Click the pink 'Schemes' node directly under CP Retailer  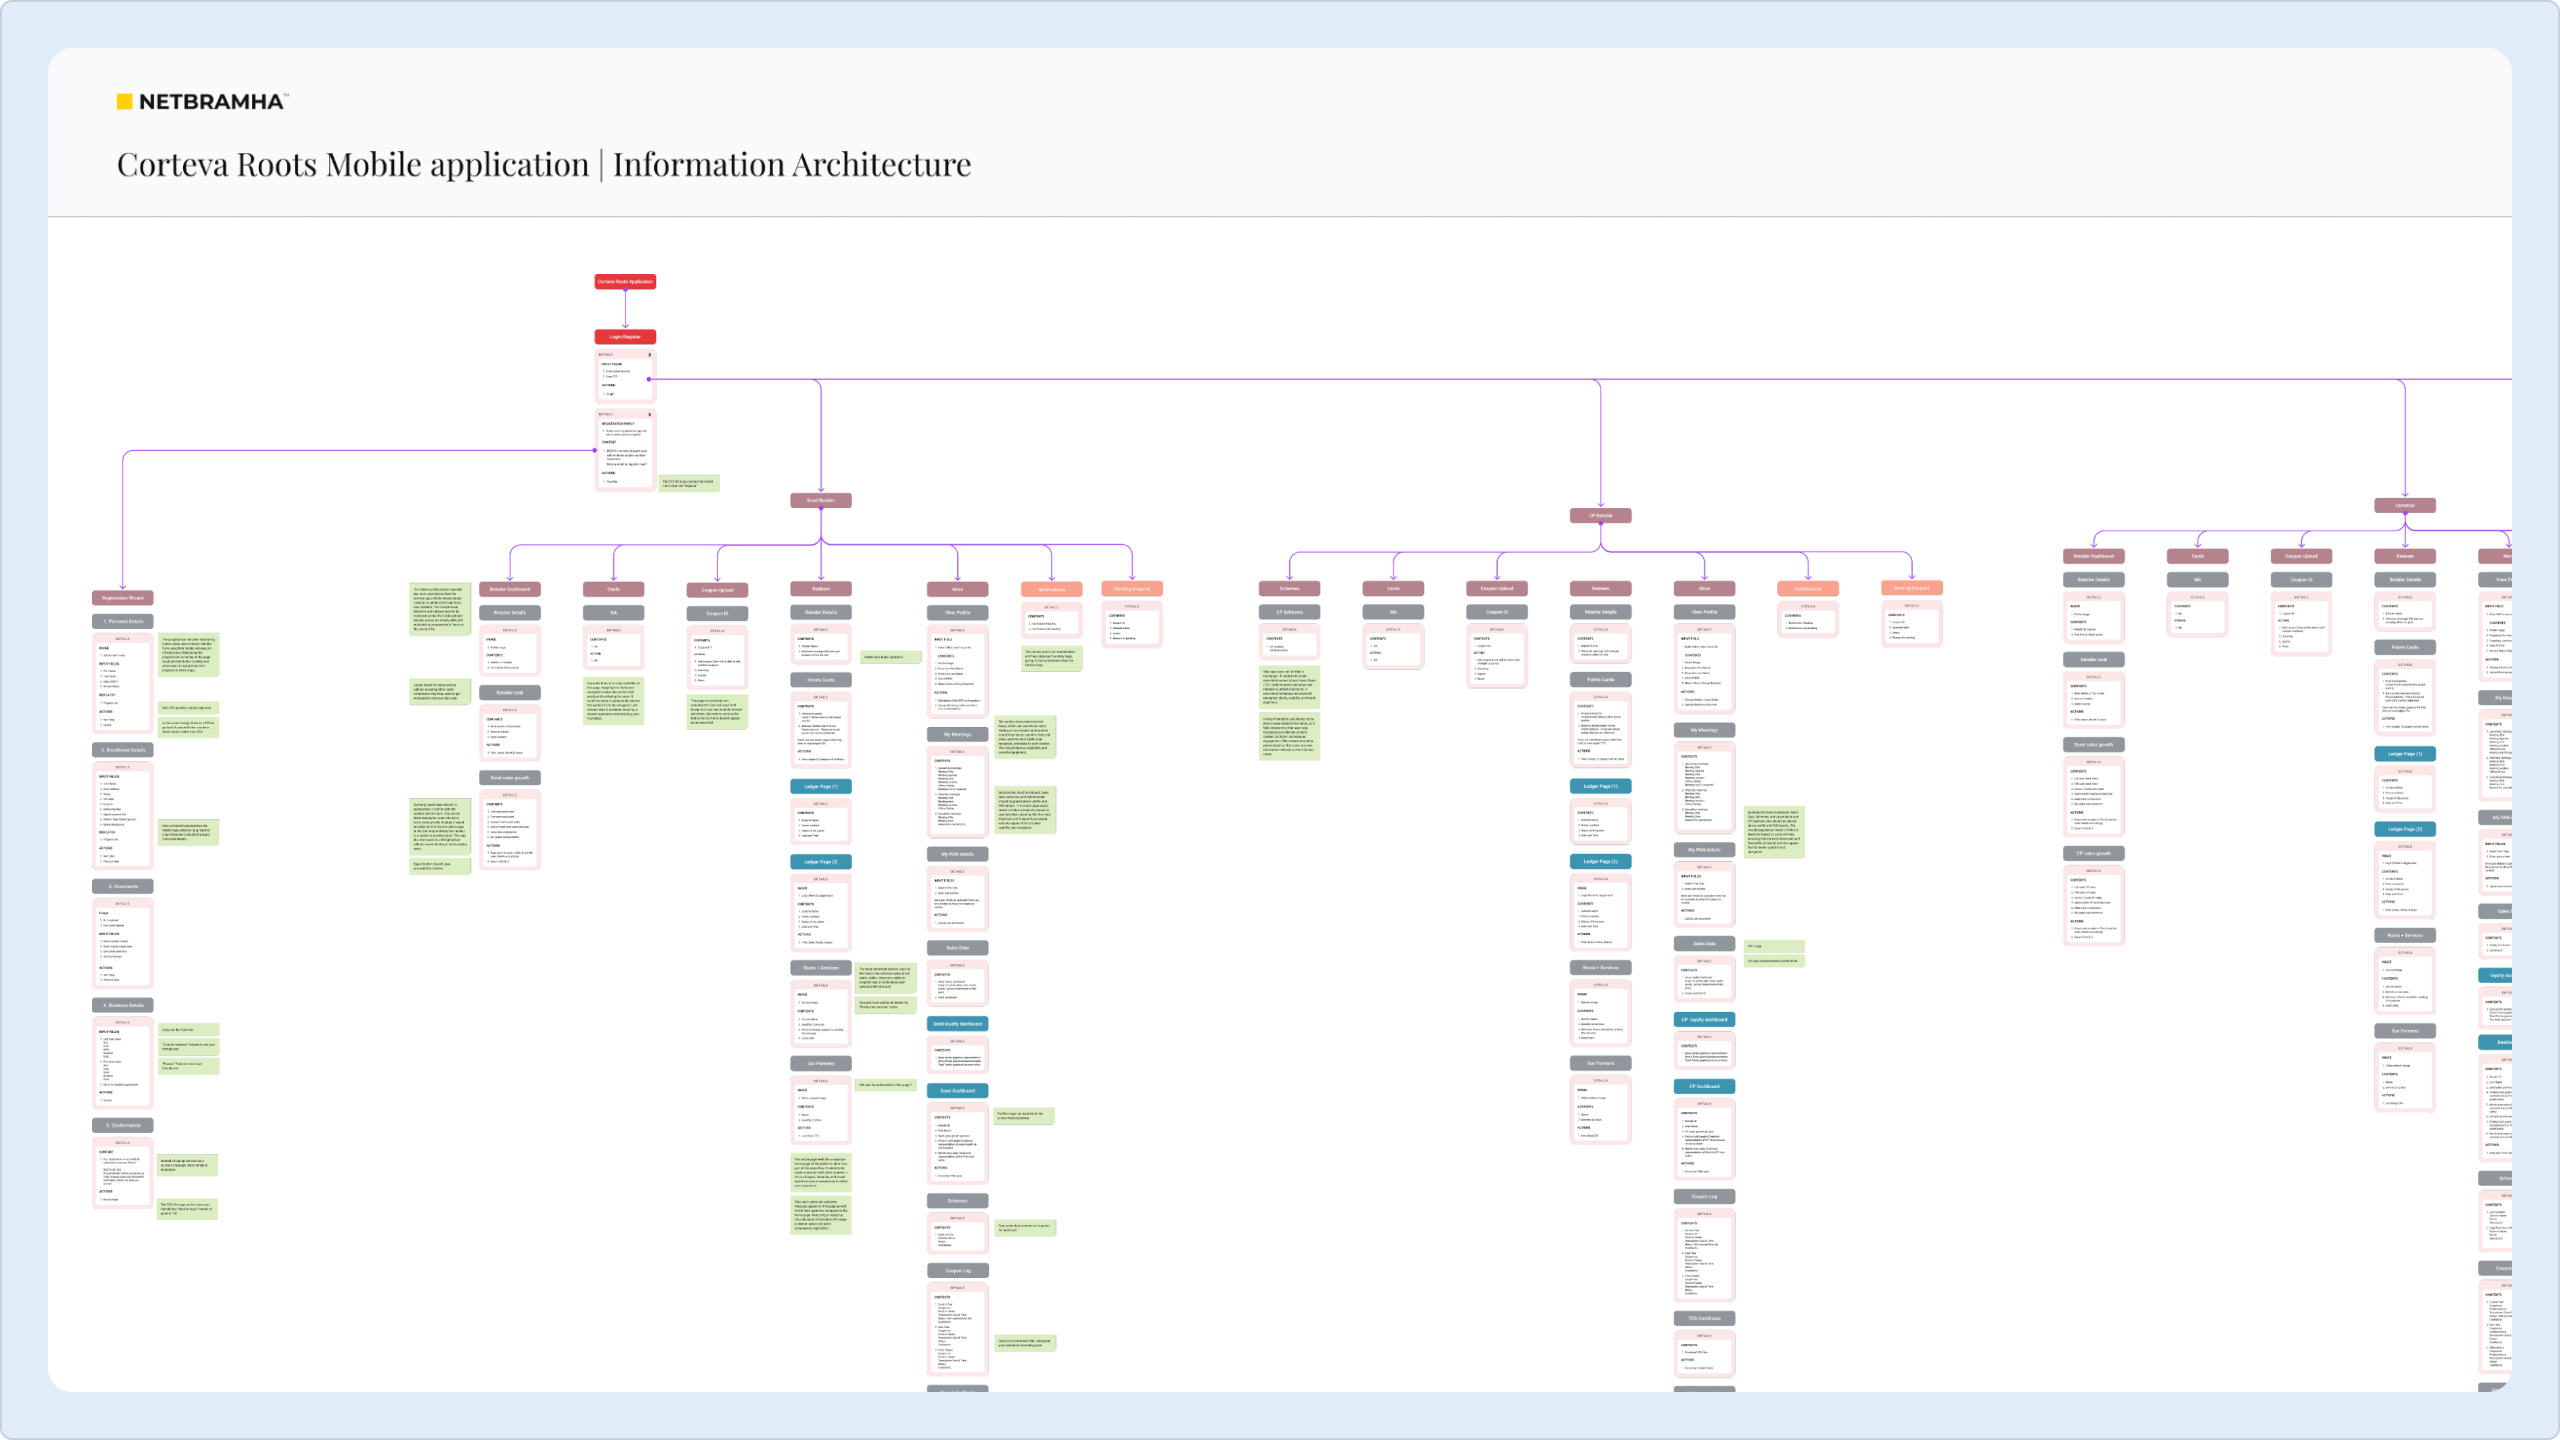pyautogui.click(x=1290, y=588)
